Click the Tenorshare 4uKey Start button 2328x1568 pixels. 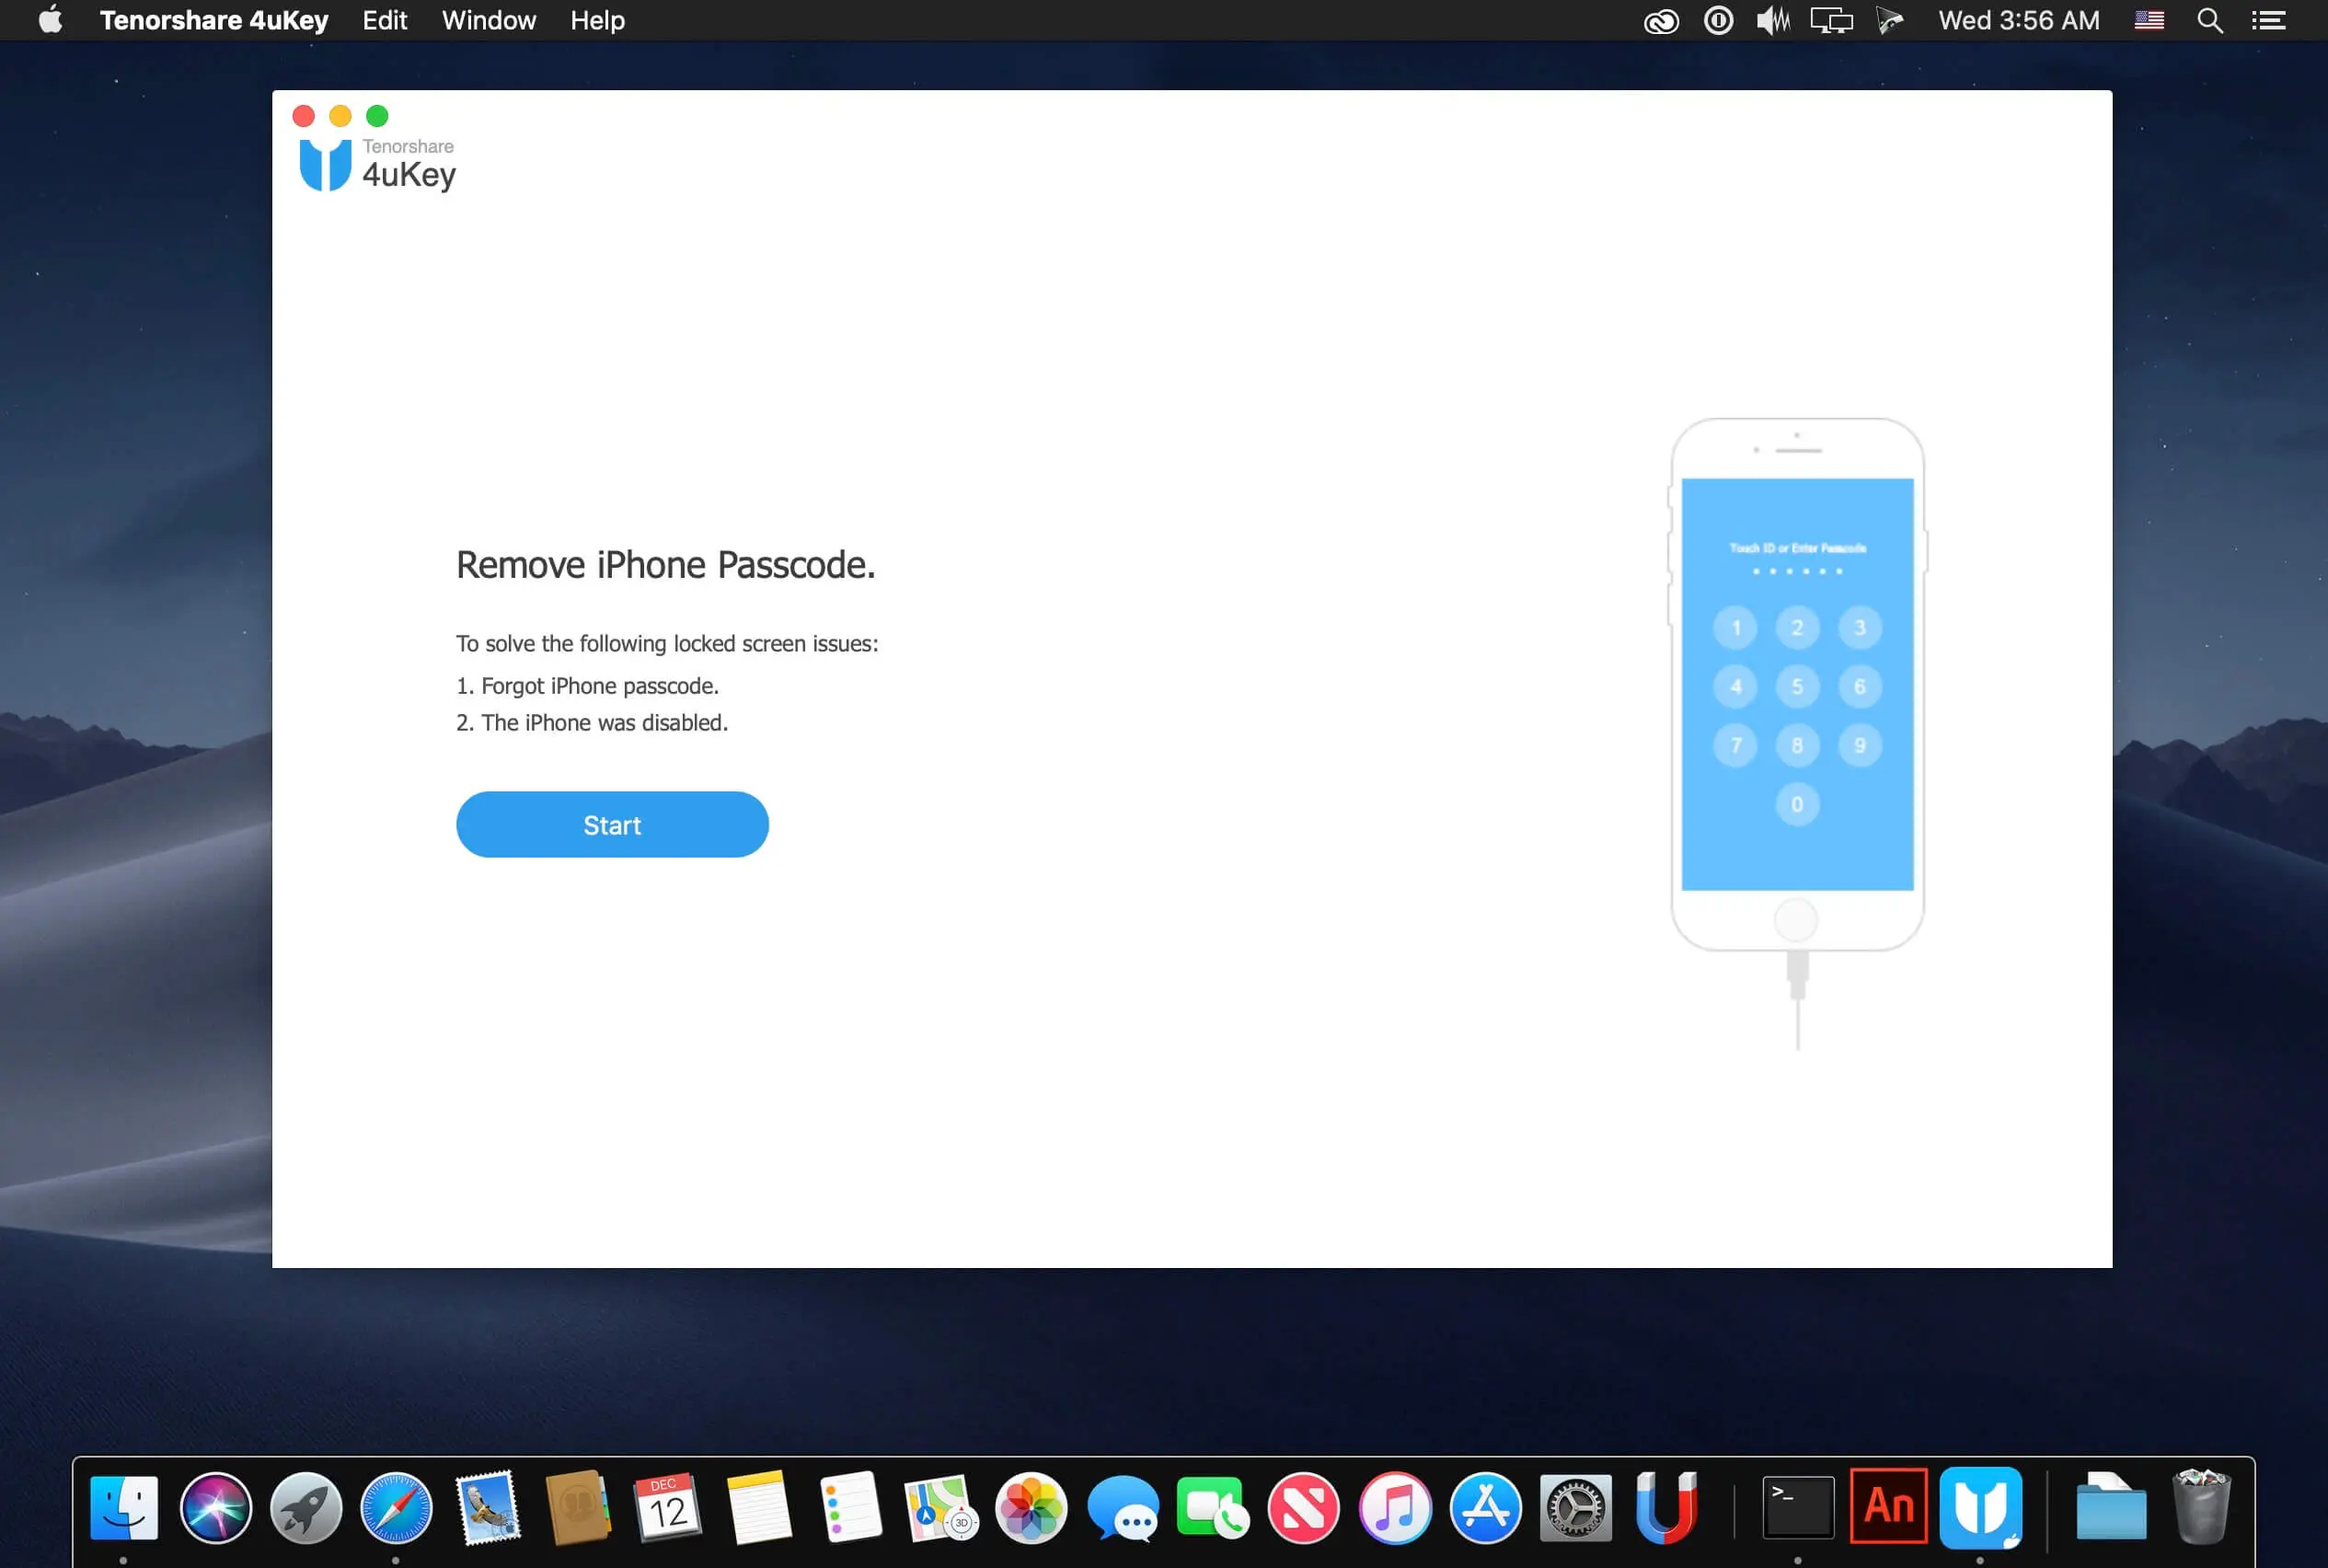point(612,824)
